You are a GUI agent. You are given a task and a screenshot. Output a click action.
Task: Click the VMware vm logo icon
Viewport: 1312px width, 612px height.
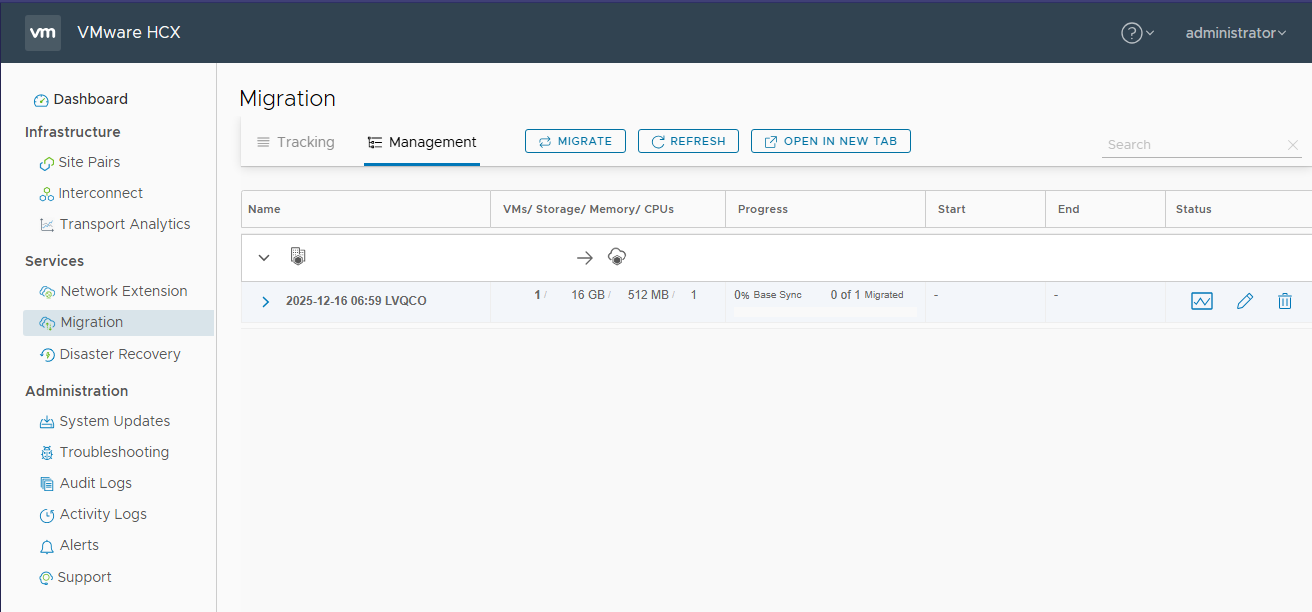point(43,32)
